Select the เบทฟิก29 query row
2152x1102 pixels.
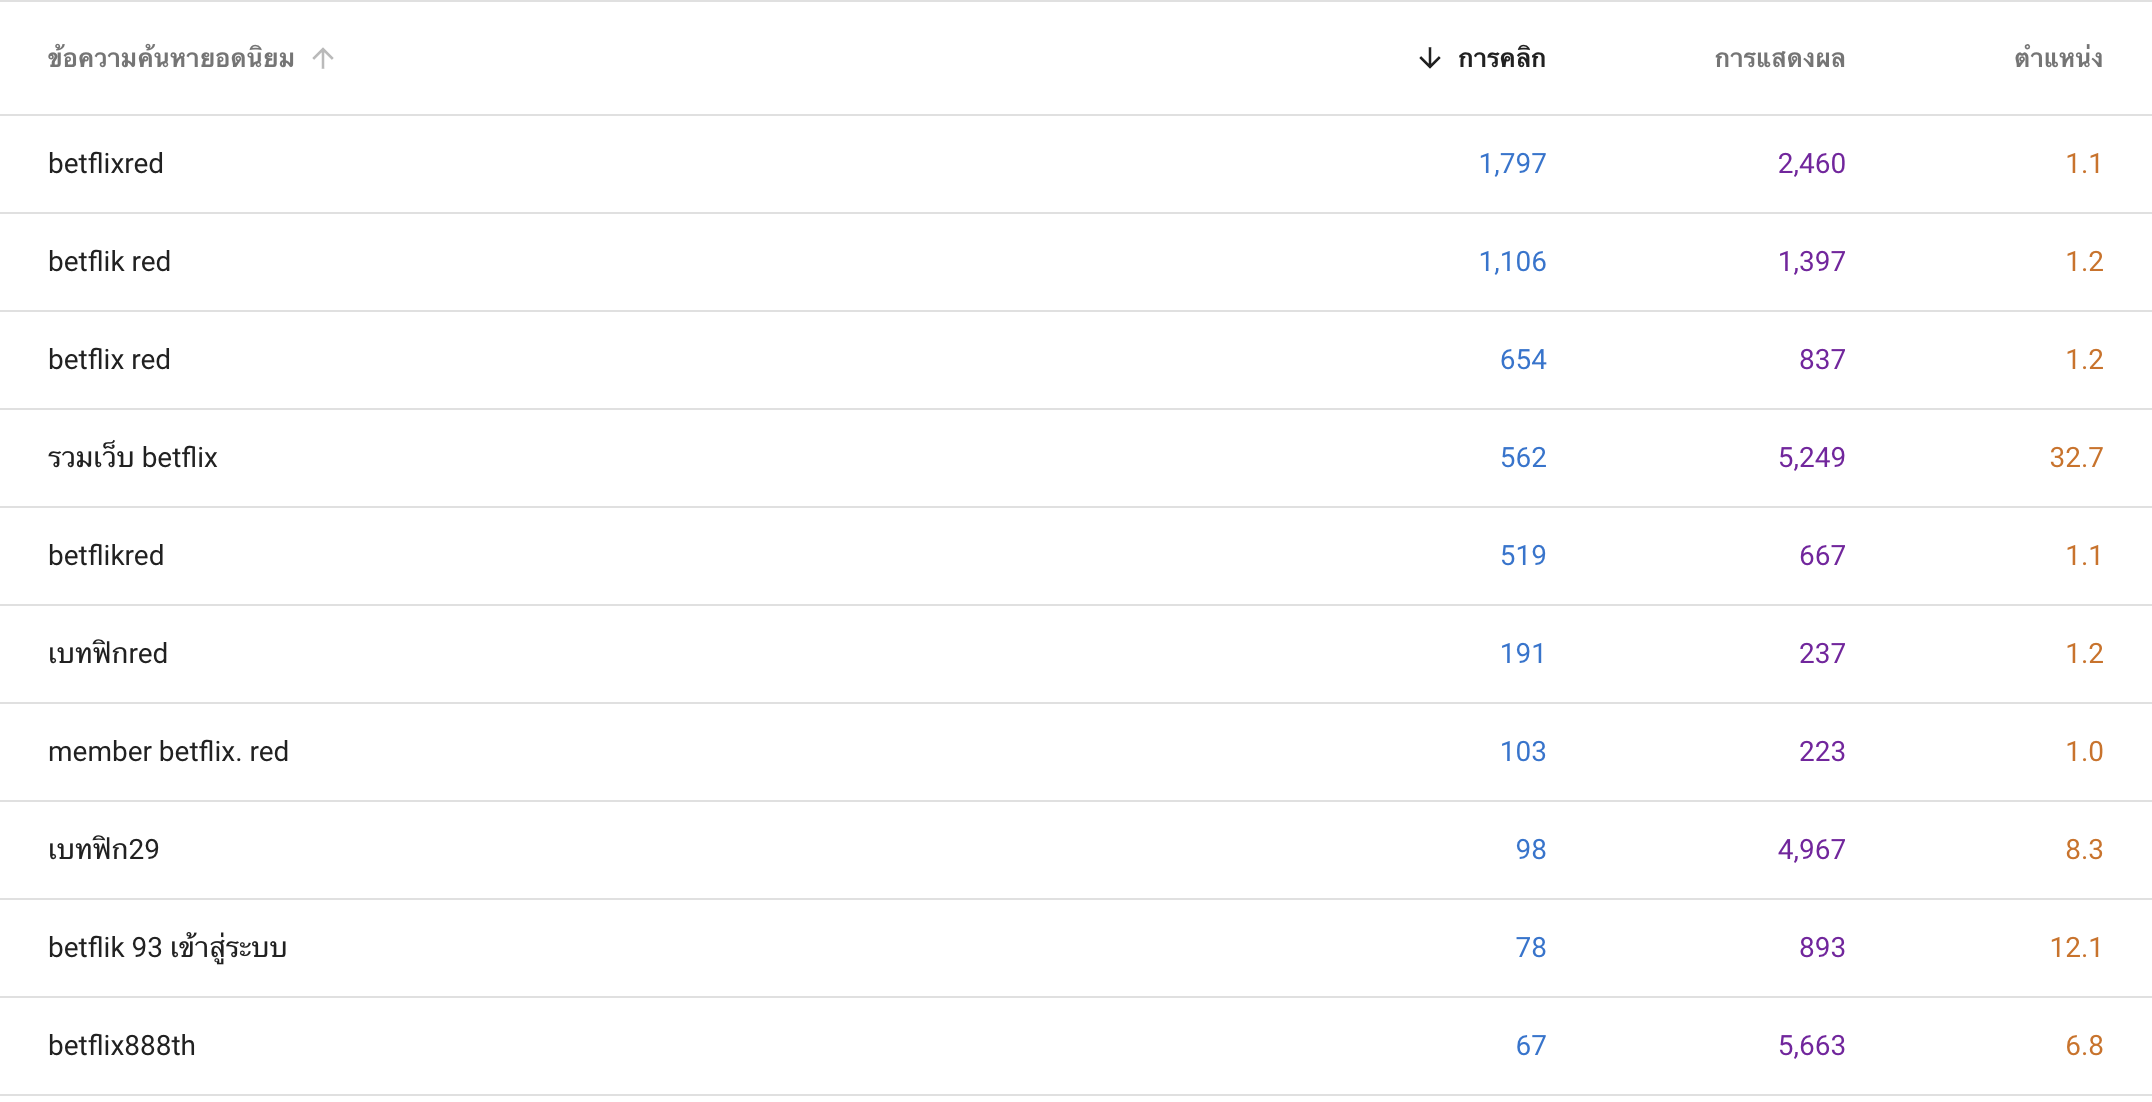pos(1076,850)
